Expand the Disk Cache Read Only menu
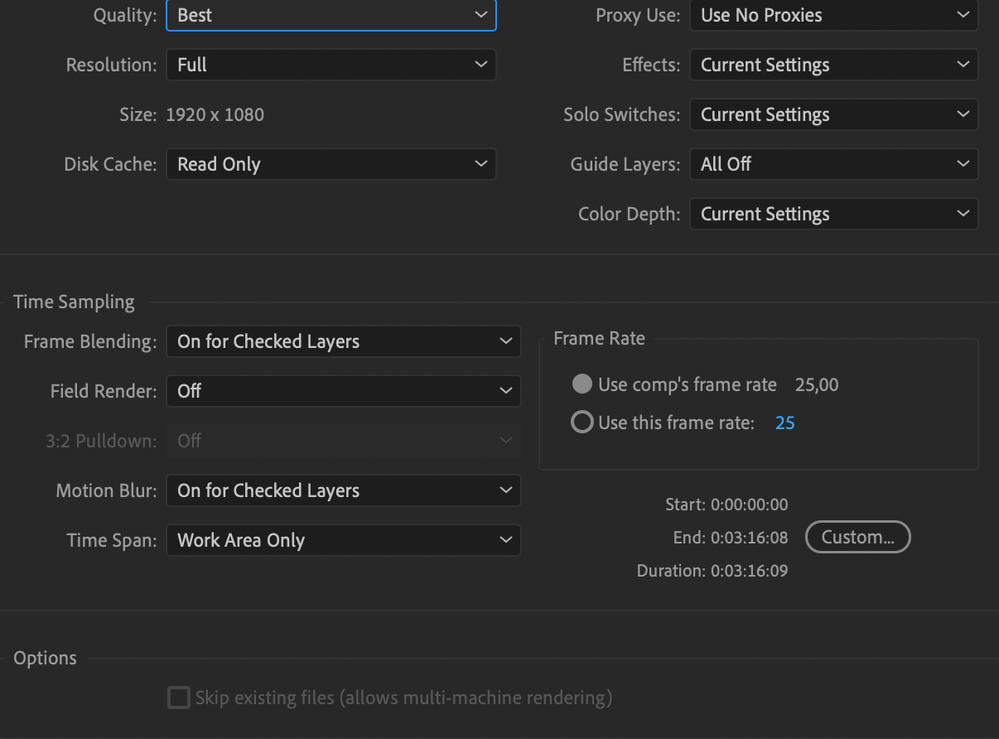This screenshot has width=999, height=739. tap(331, 164)
